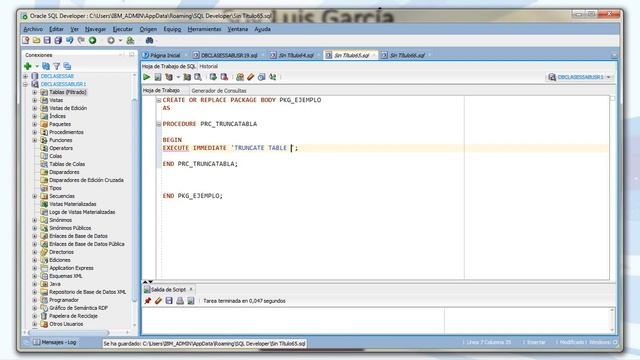
Task: Pin the script output with the pin icon
Action: coord(148,301)
